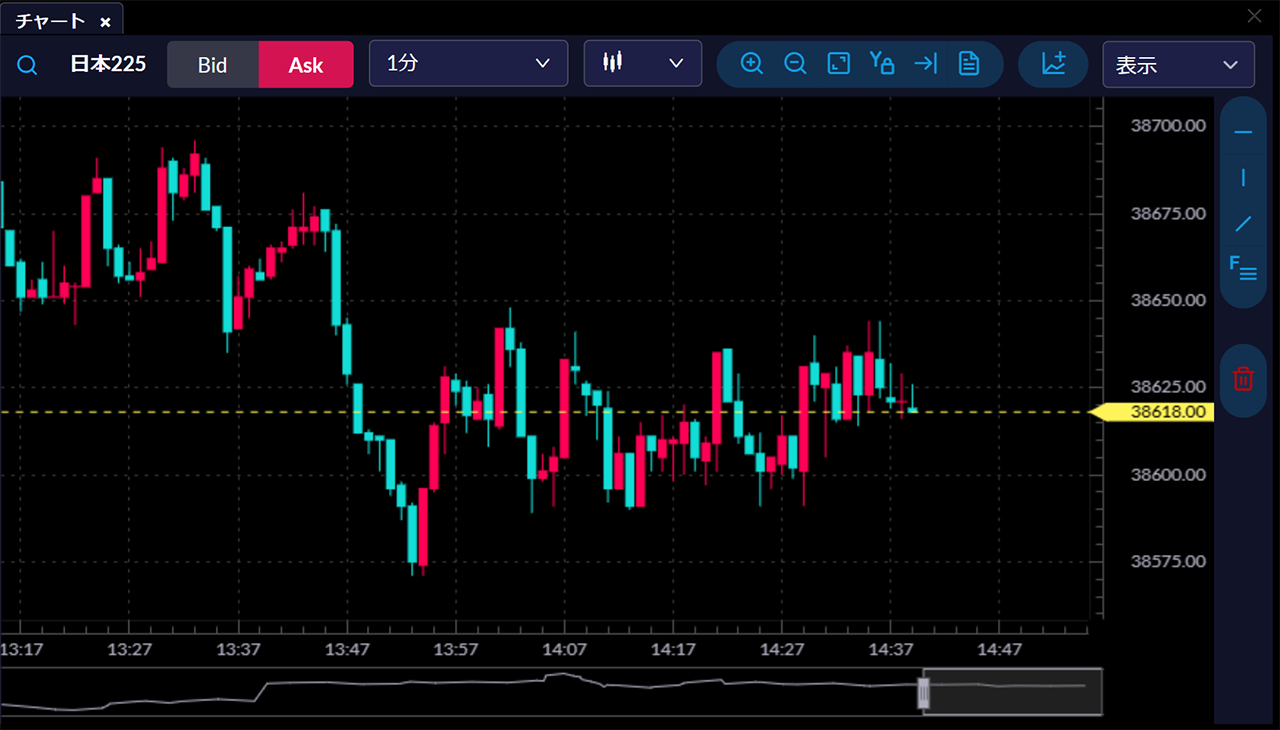This screenshot has width=1280, height=730.
Task: Add a technical indicator to the chart
Action: point(1053,64)
